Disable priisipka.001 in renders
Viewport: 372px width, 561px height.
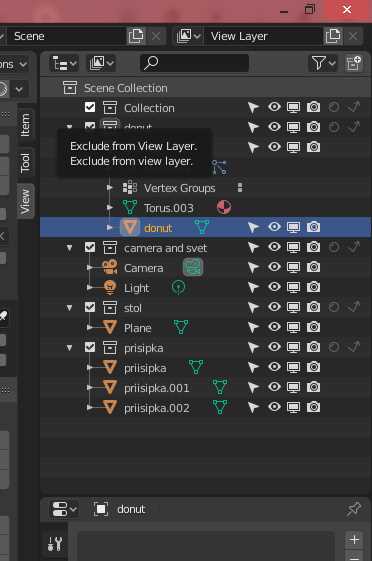click(x=313, y=387)
